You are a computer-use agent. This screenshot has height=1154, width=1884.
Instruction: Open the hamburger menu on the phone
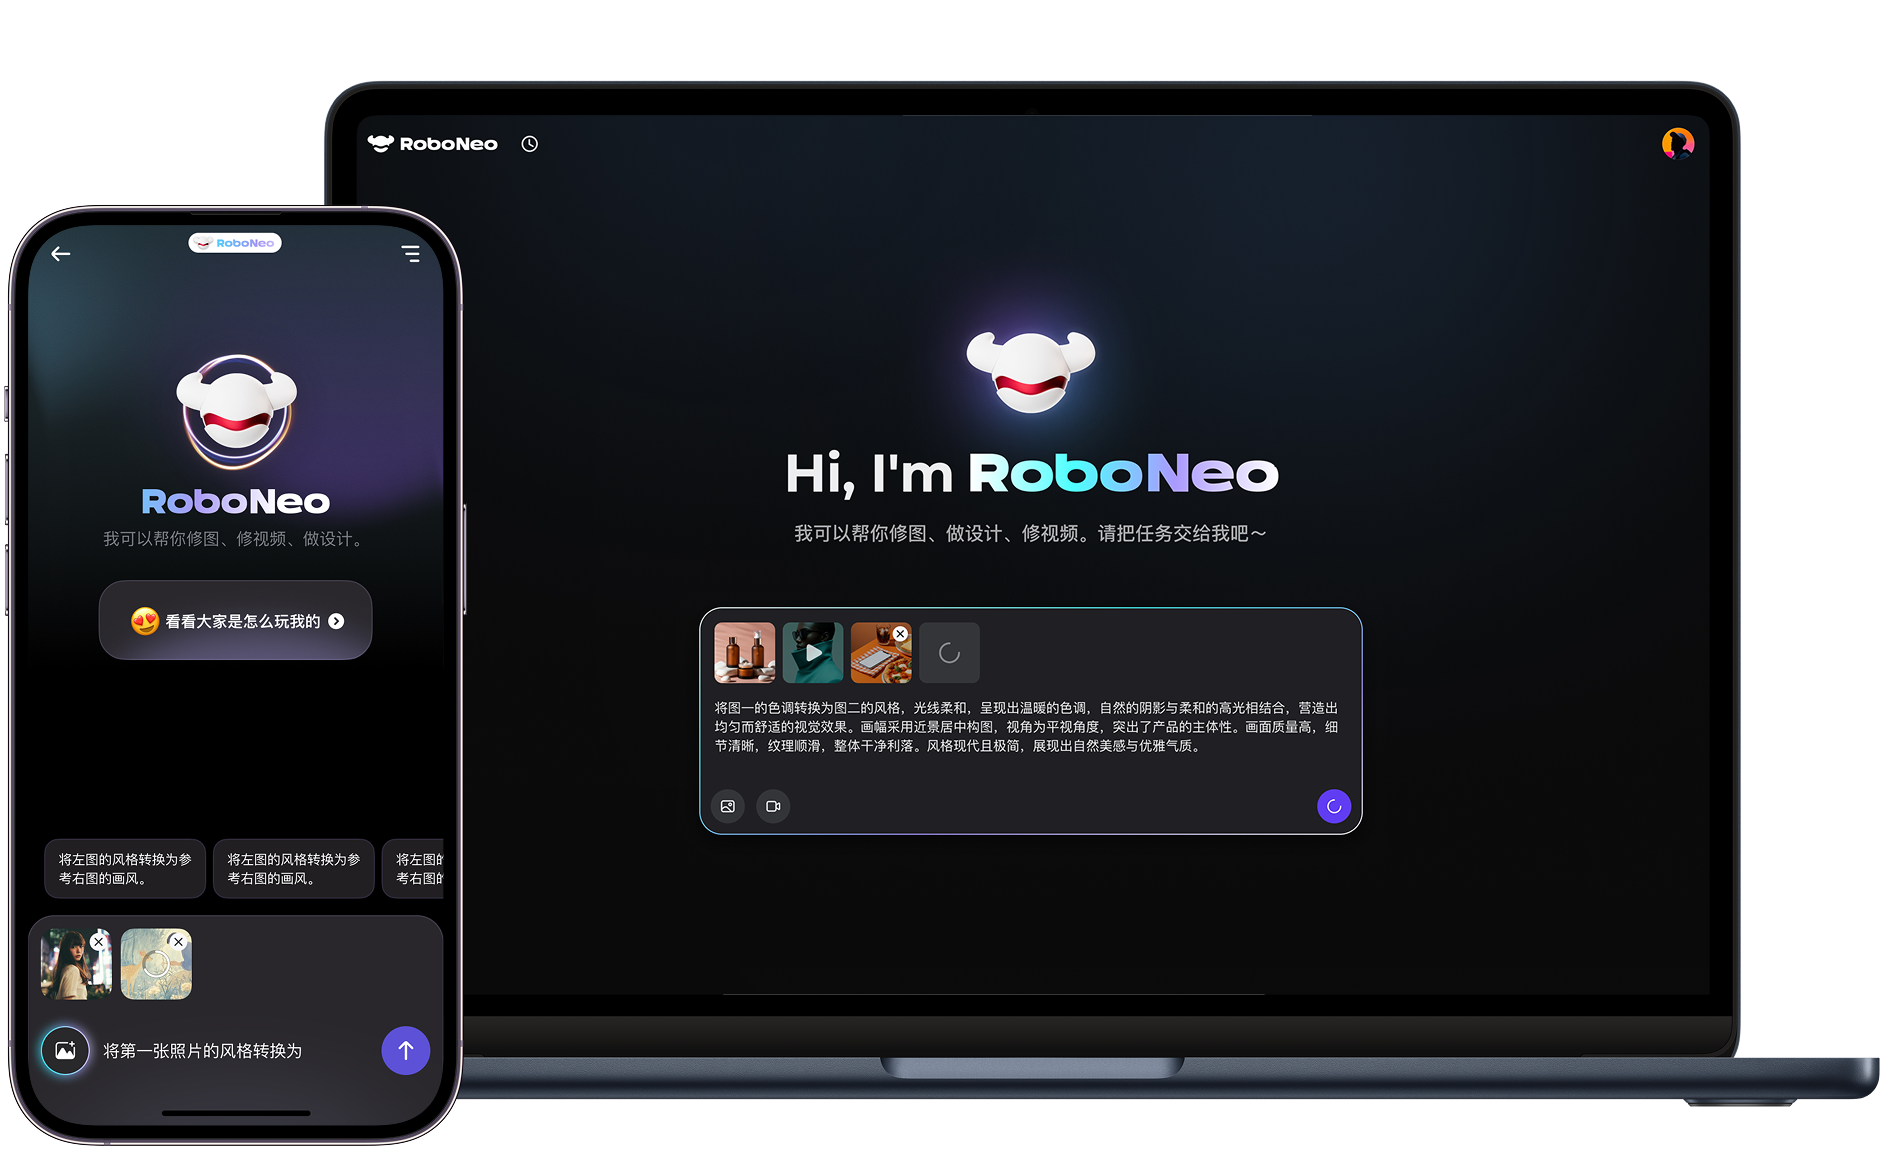click(x=410, y=254)
